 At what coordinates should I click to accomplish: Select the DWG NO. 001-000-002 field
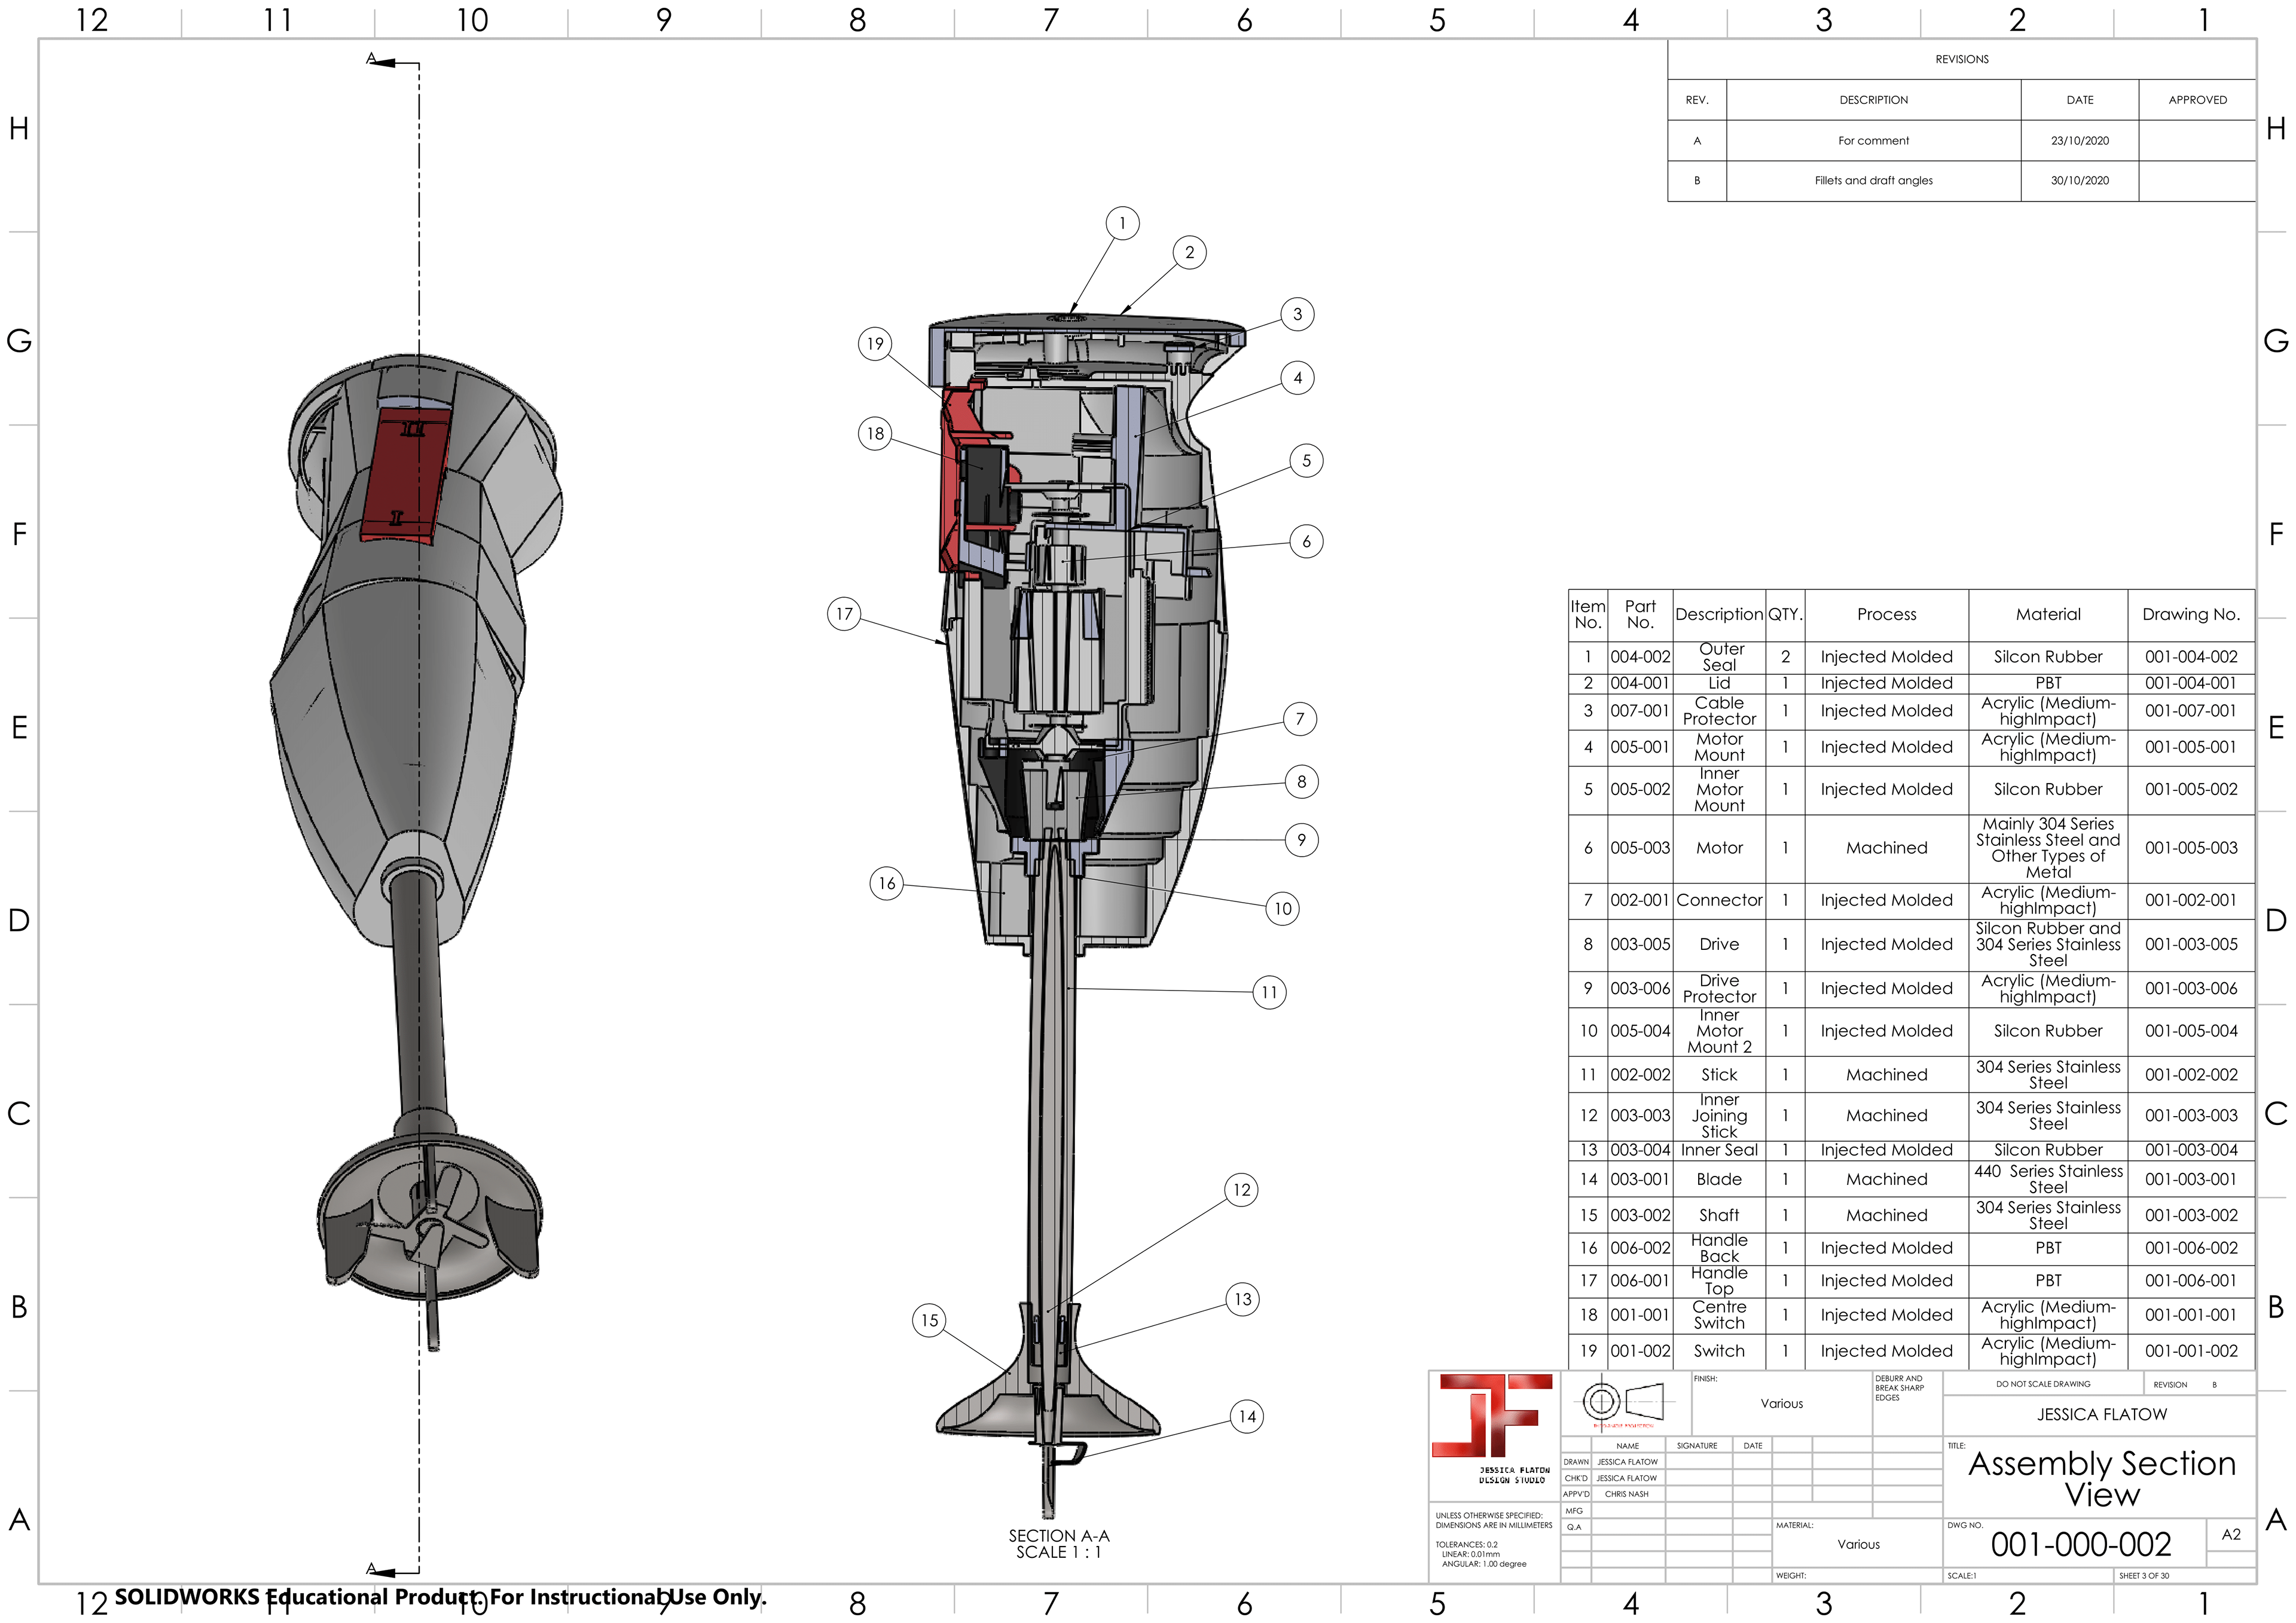(2080, 1544)
